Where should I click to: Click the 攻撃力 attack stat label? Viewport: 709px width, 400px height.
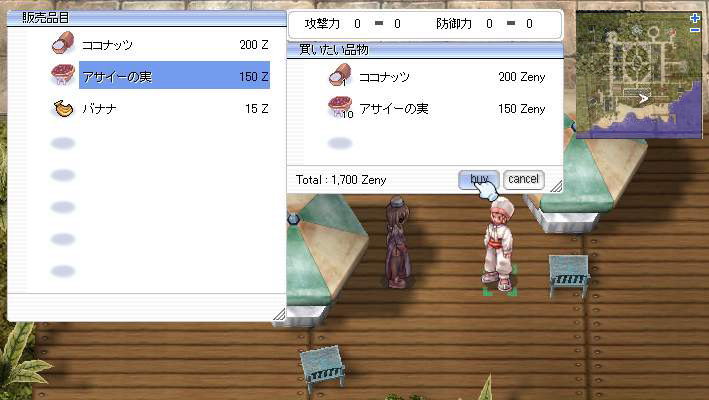pos(322,24)
